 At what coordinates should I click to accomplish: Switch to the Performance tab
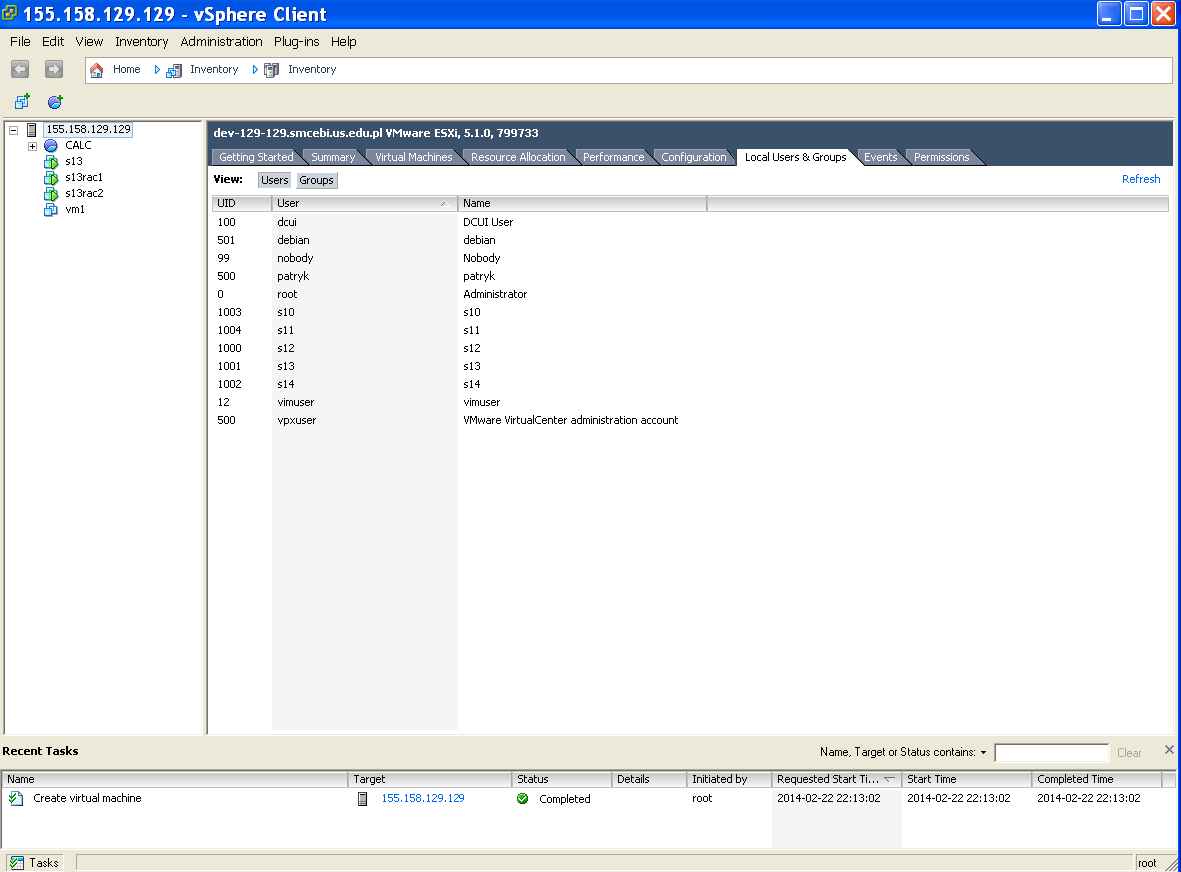click(x=614, y=157)
